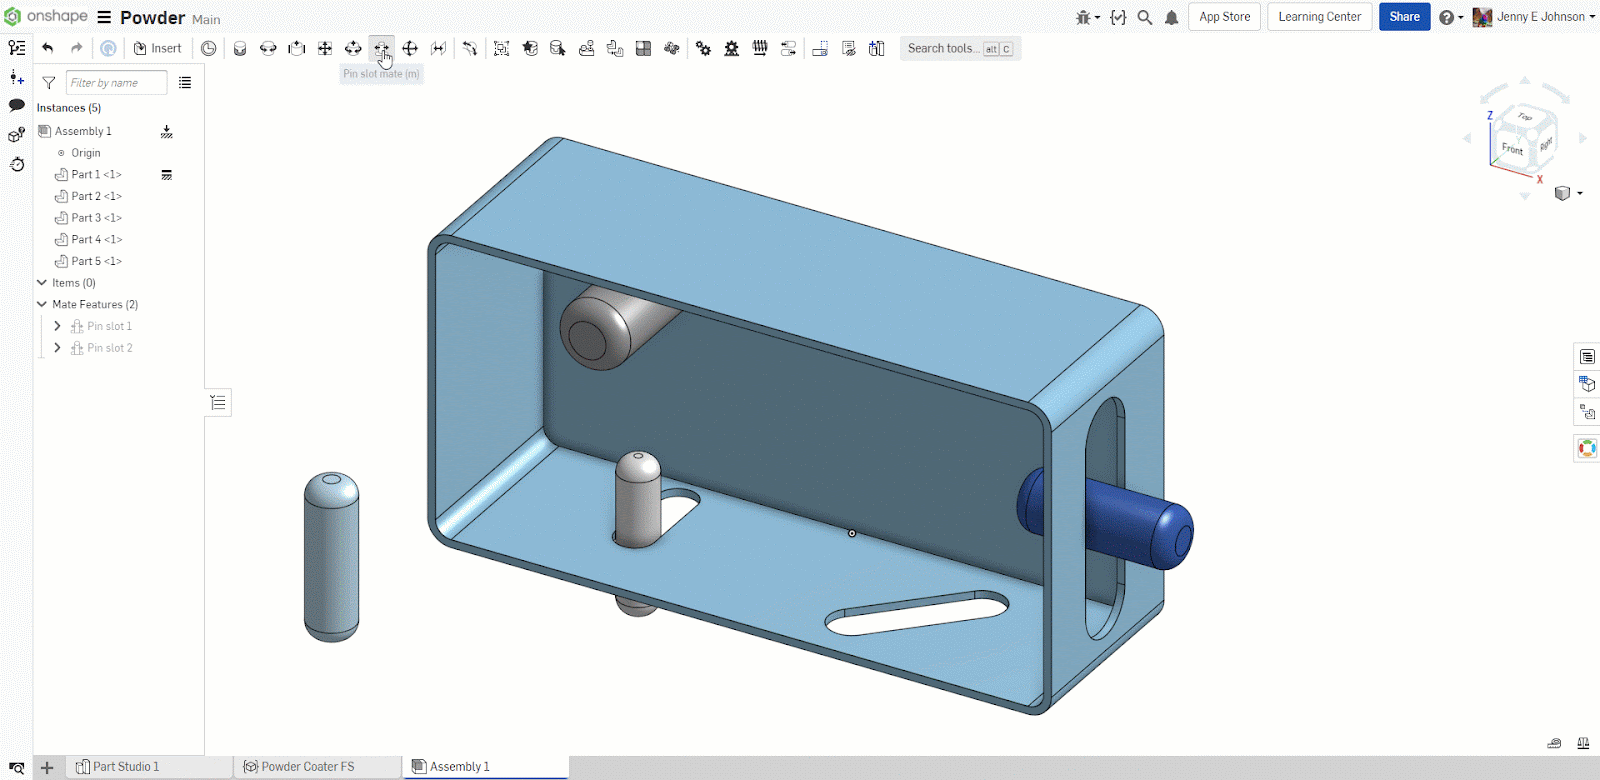Click the Filter by name field

(x=115, y=83)
